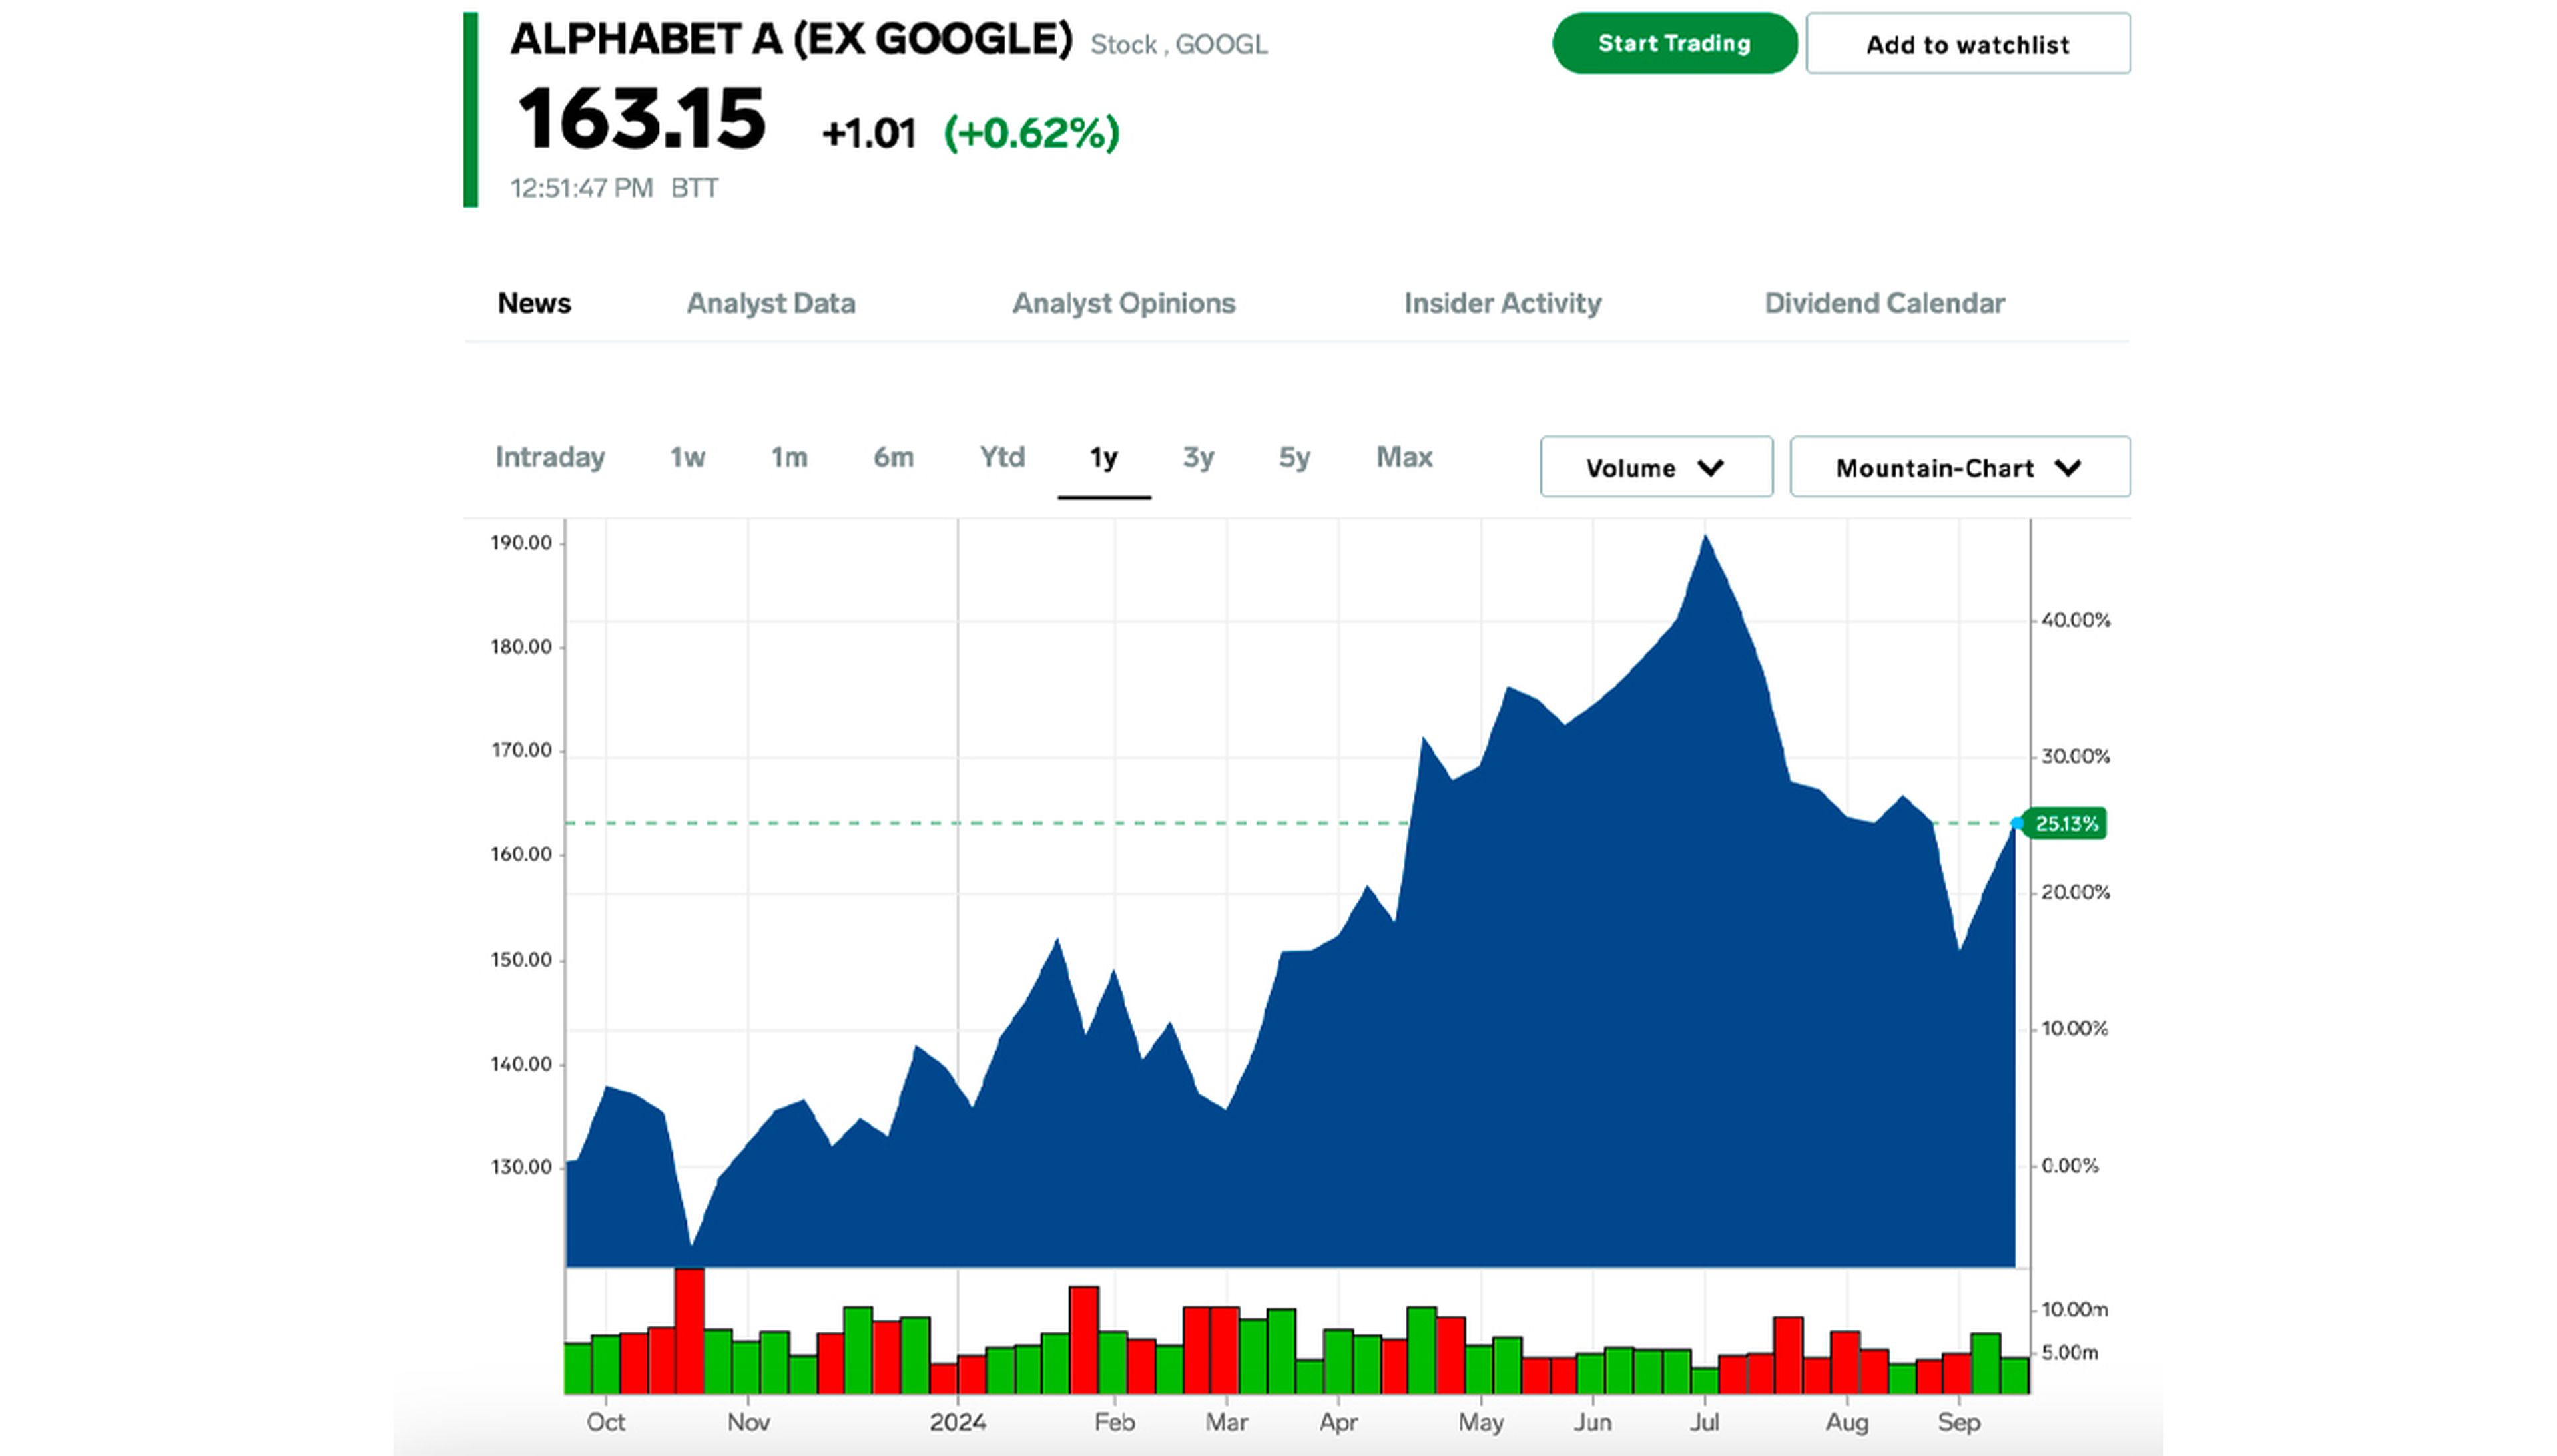Click the BTT exchange label
Screen dimensions: 2557x1456
pos(694,188)
